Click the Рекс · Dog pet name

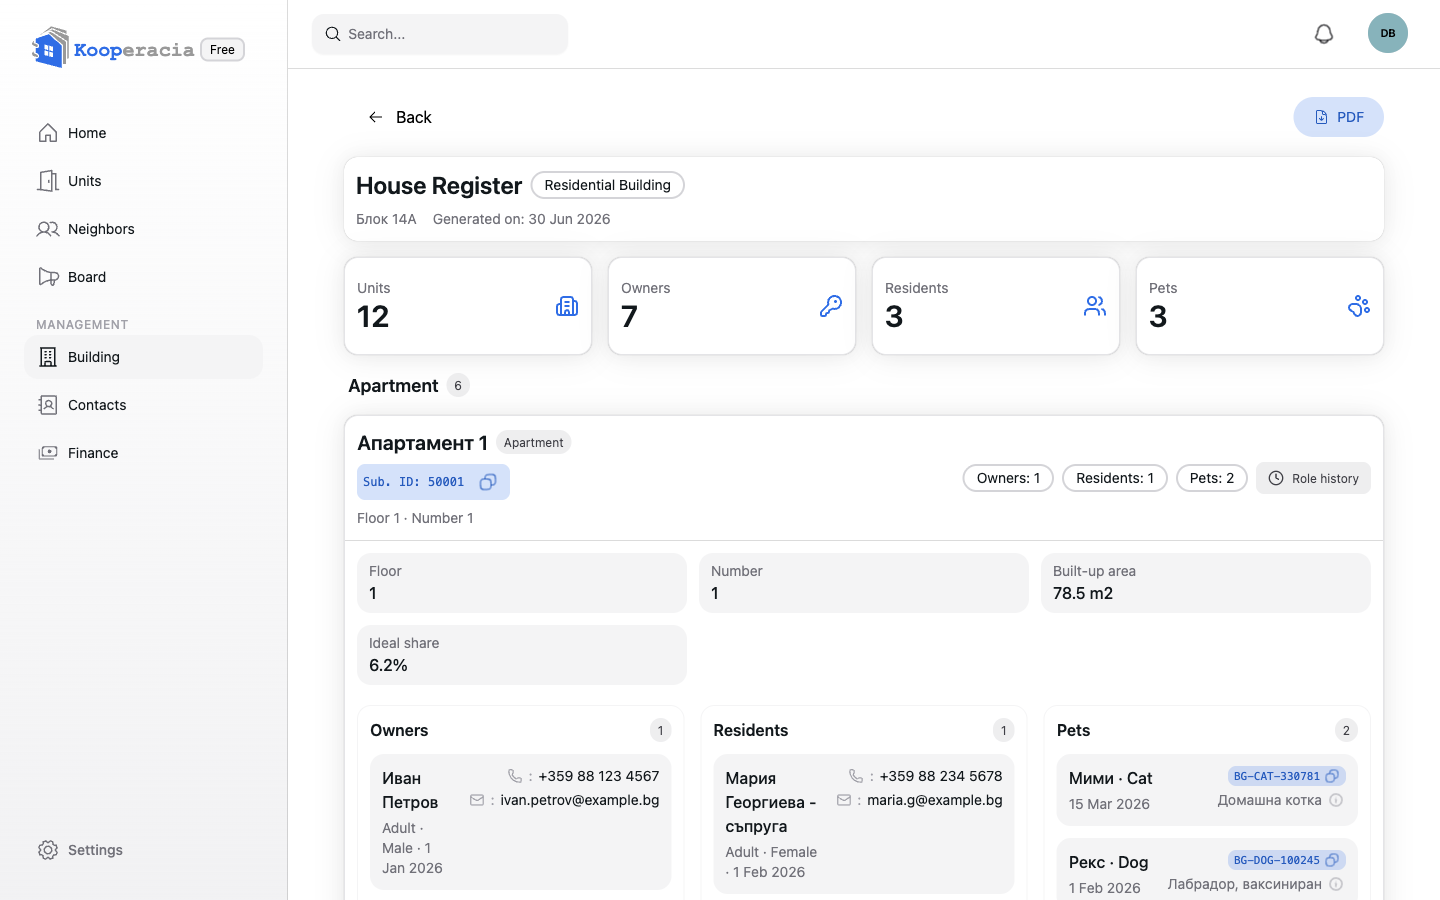click(x=1108, y=862)
